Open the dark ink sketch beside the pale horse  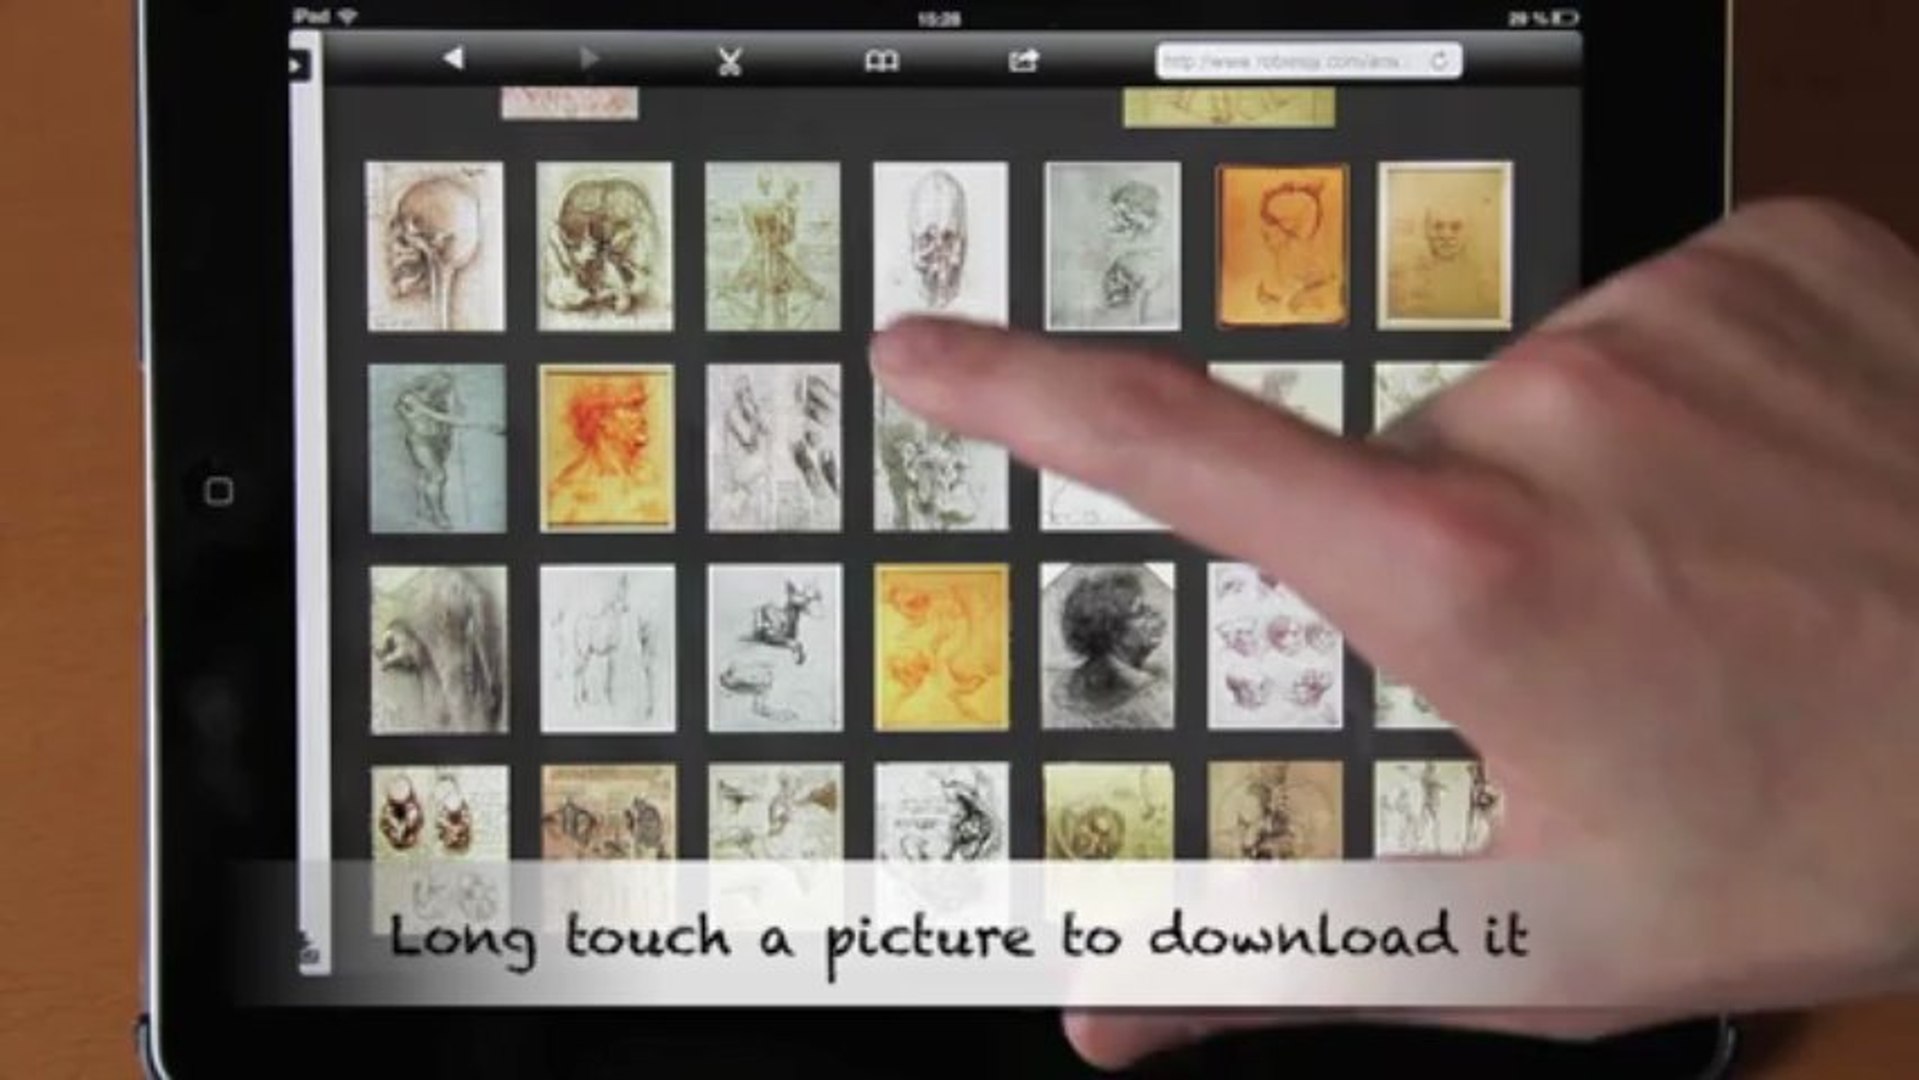[776, 648]
